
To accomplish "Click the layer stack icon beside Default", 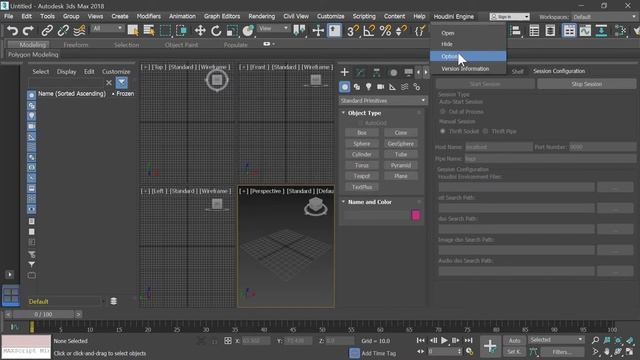I will point(113,301).
